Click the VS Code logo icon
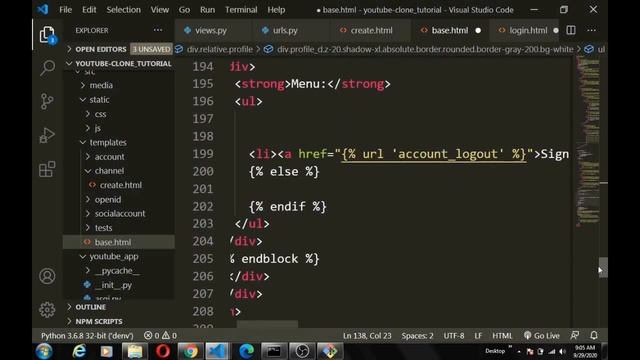640x360 pixels. [x=43, y=9]
